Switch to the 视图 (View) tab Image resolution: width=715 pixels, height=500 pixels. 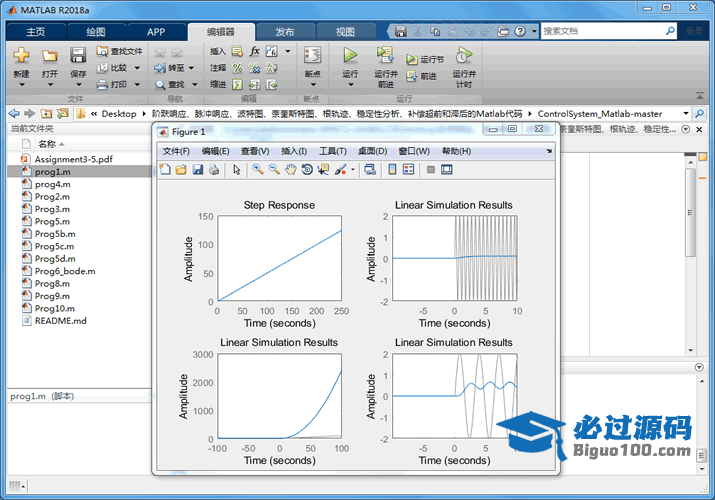click(345, 32)
